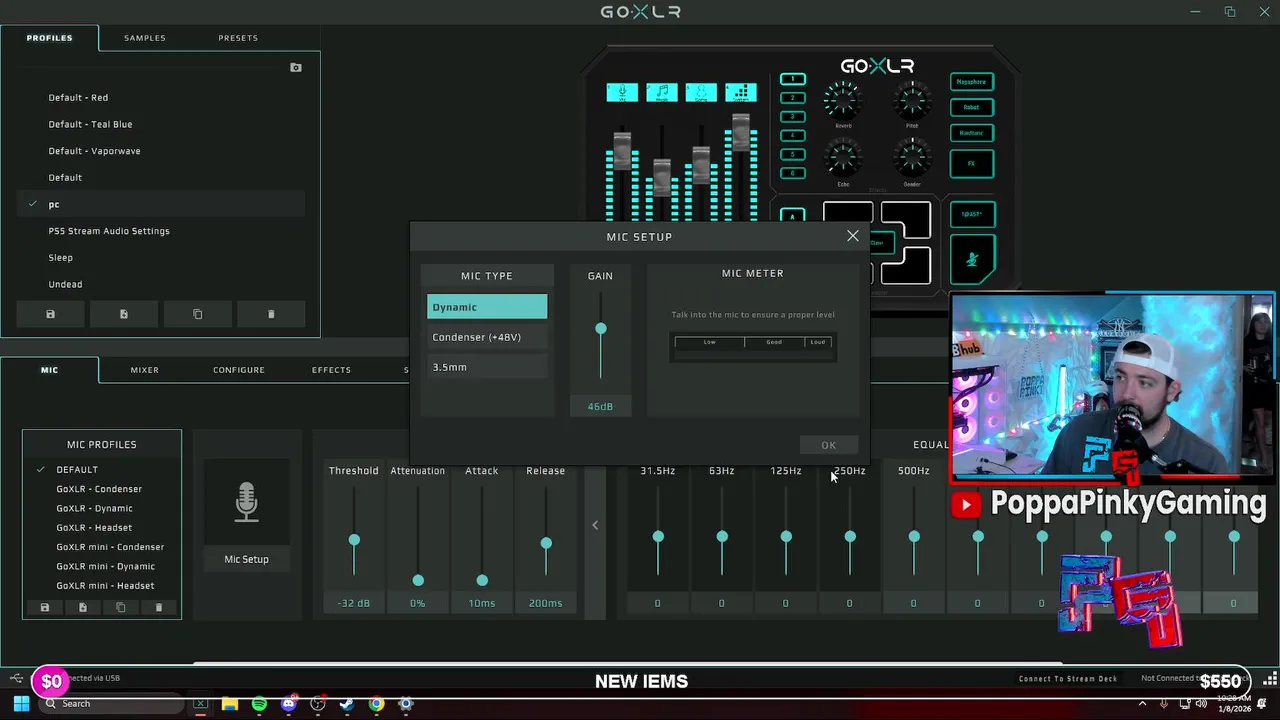
Task: Select effects preset 6 on the GoXLR
Action: (793, 173)
